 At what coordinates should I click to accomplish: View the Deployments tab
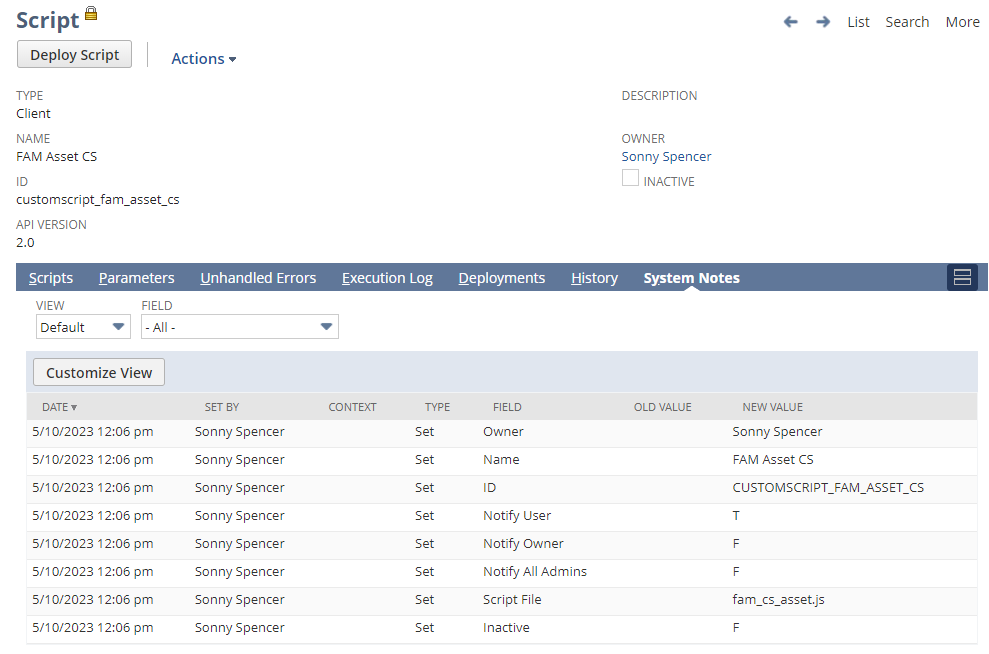coord(501,277)
